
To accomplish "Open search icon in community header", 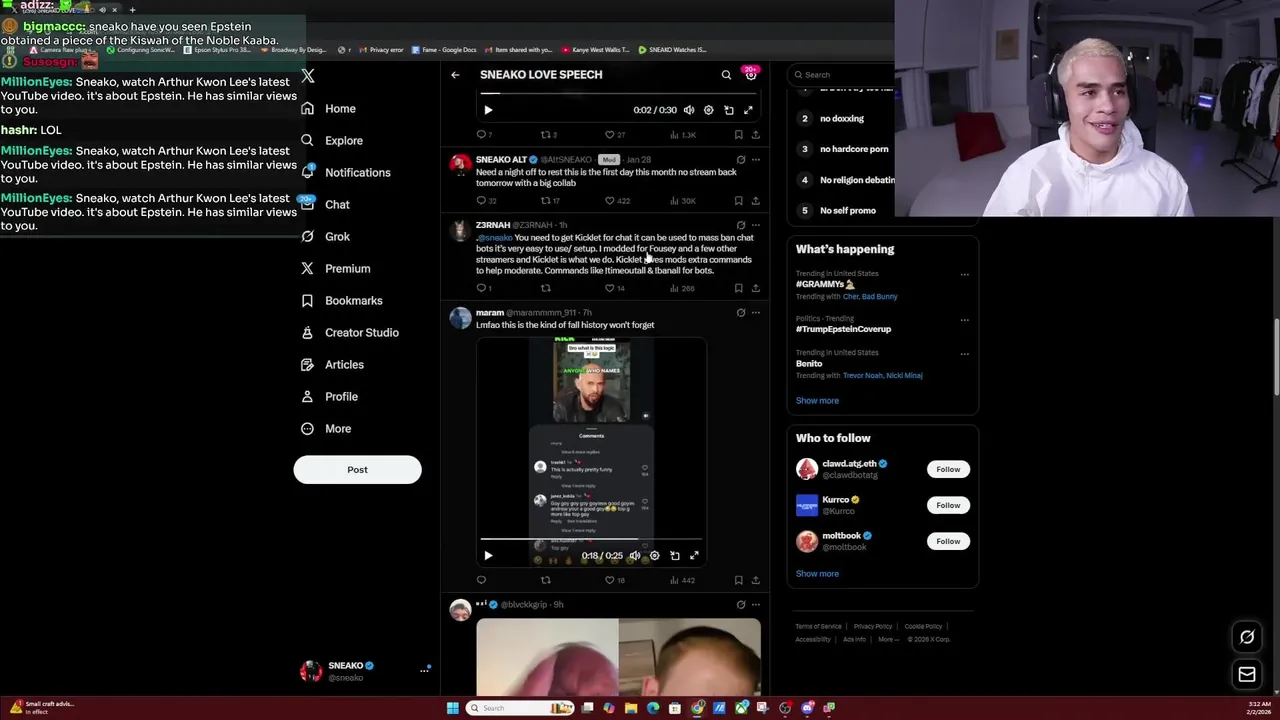I will point(726,75).
